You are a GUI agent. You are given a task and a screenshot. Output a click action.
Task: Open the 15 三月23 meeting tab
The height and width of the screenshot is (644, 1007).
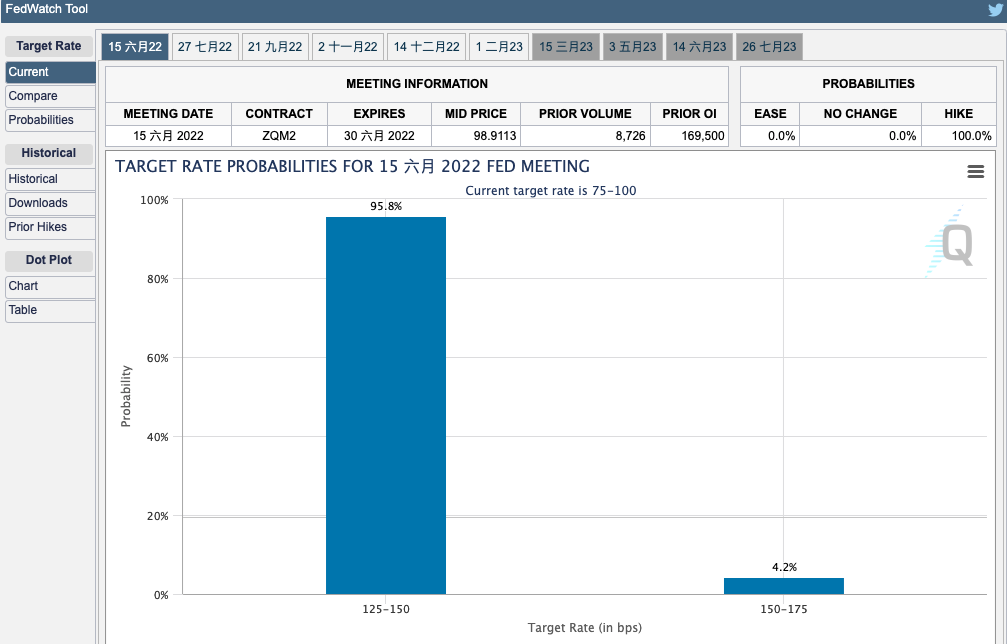[x=566, y=47]
